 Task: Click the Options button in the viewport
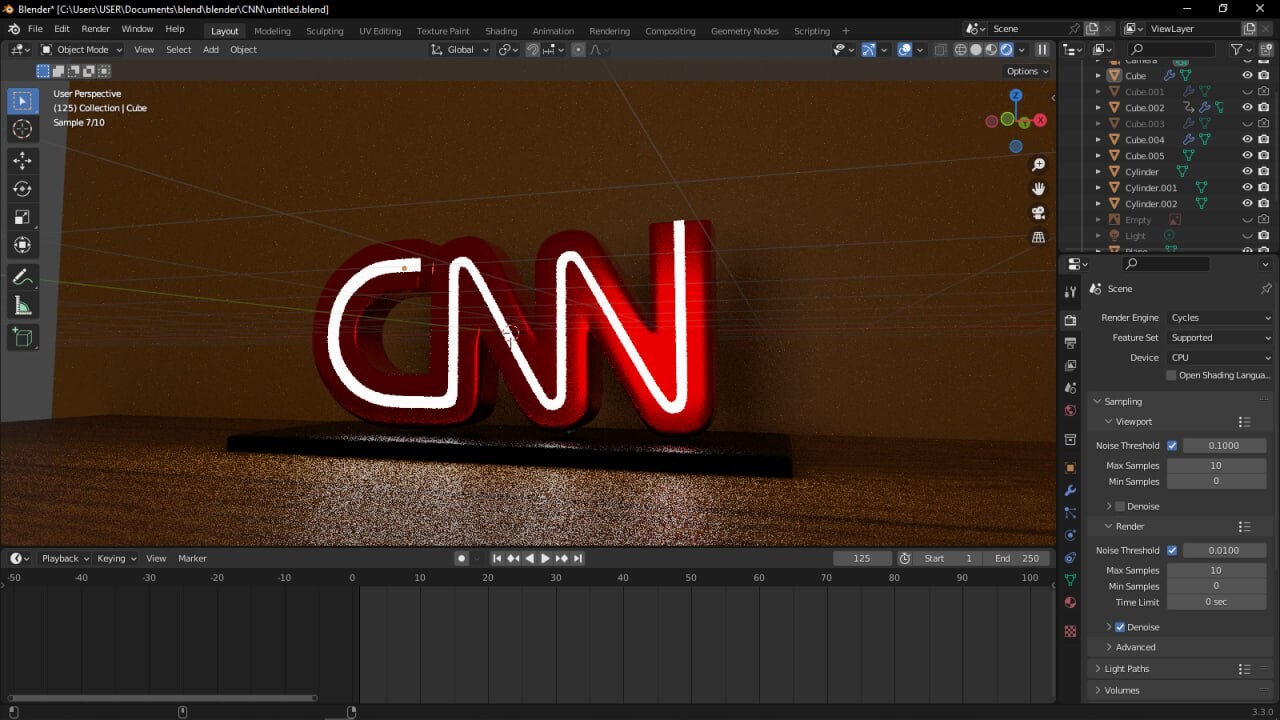[1025, 71]
